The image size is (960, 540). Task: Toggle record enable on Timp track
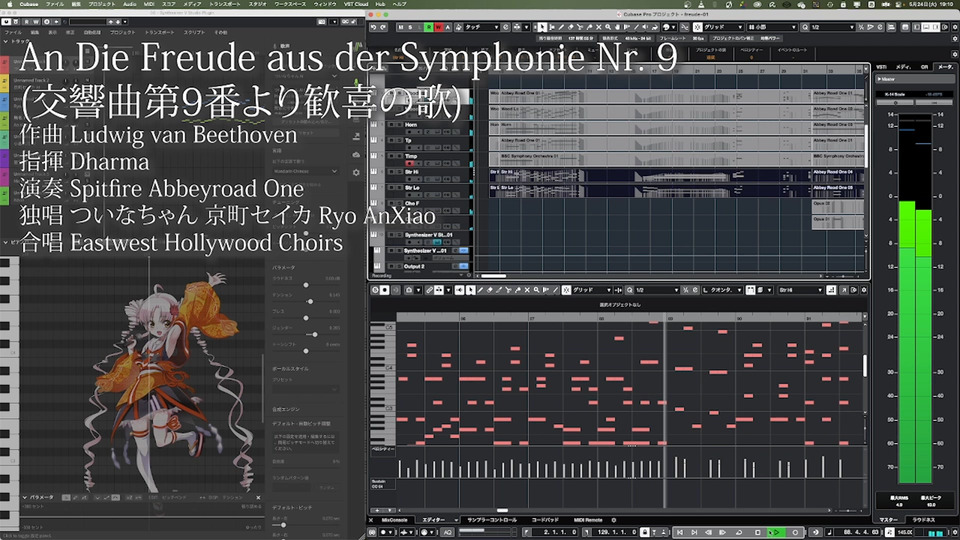coord(410,163)
